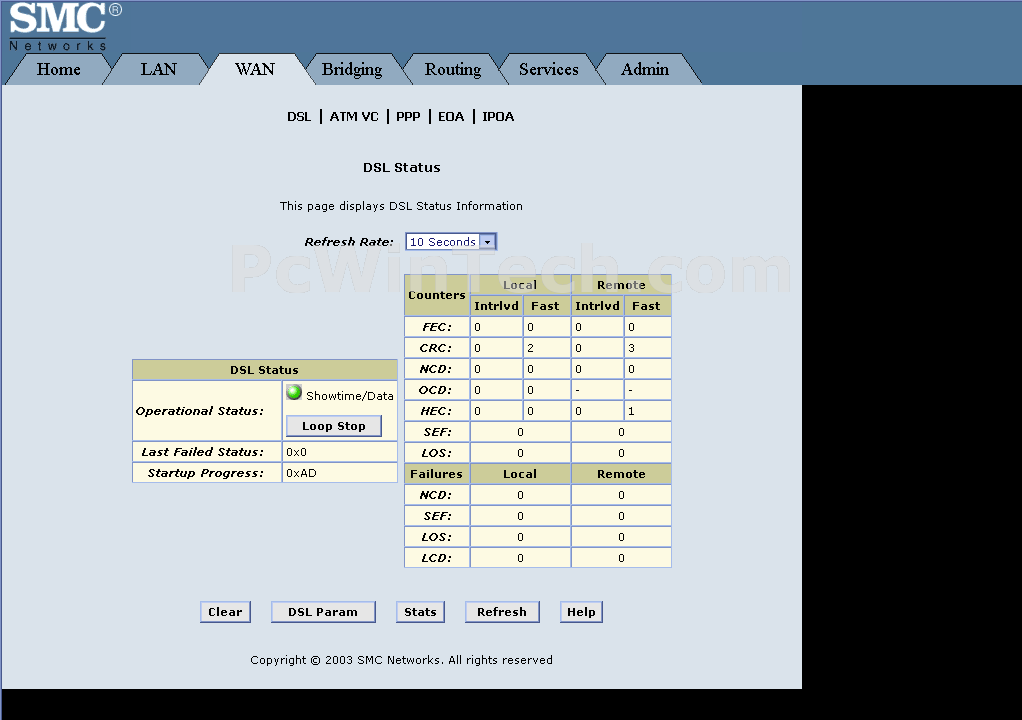Screen dimensions: 1022x720
Task: Switch to the Admin tab
Action: tap(645, 69)
